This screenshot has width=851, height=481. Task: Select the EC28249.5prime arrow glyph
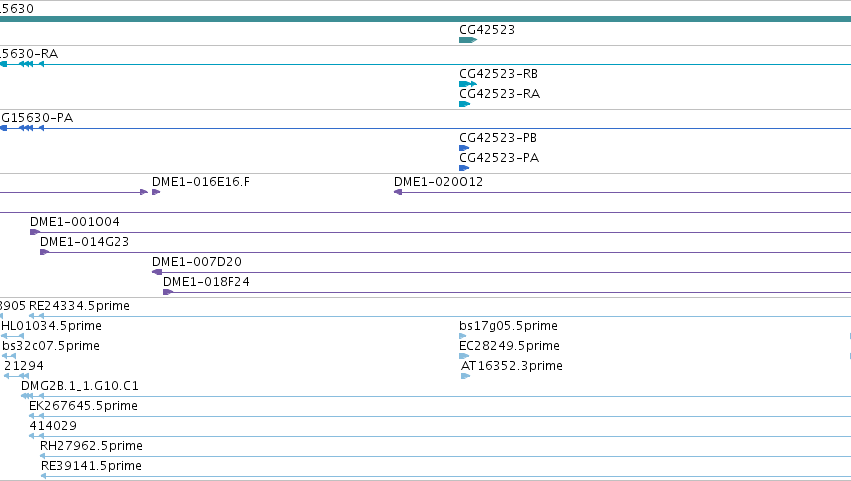point(464,356)
